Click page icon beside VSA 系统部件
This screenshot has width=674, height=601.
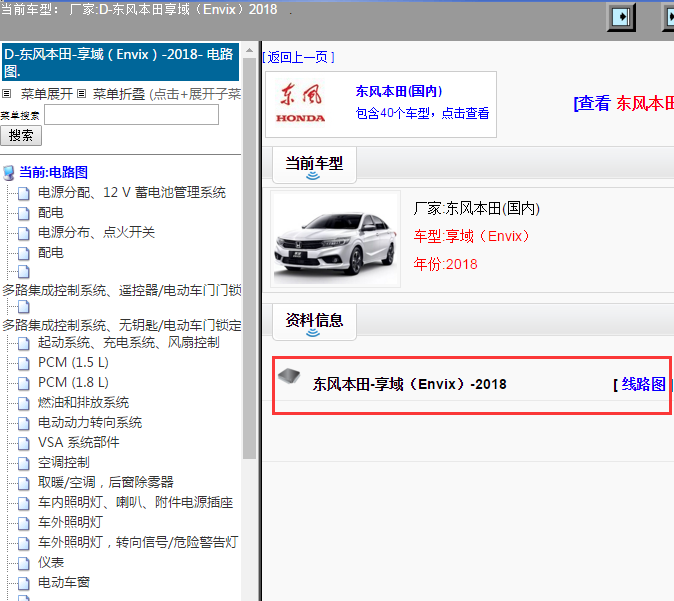pyautogui.click(x=24, y=444)
